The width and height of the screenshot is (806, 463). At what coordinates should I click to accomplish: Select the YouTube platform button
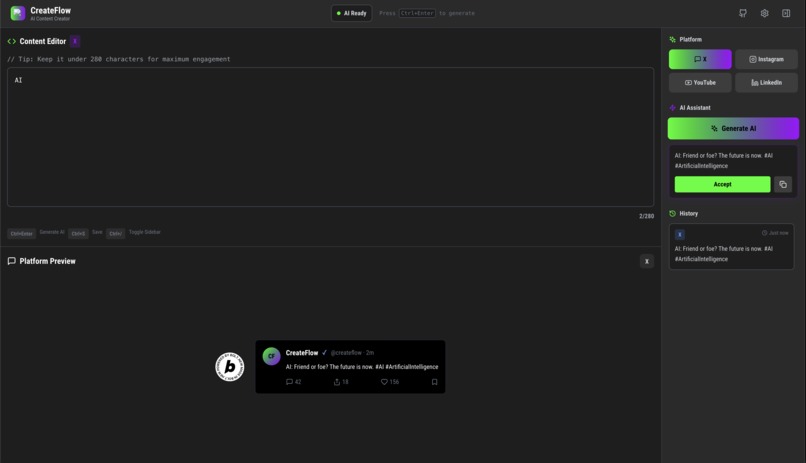[700, 82]
